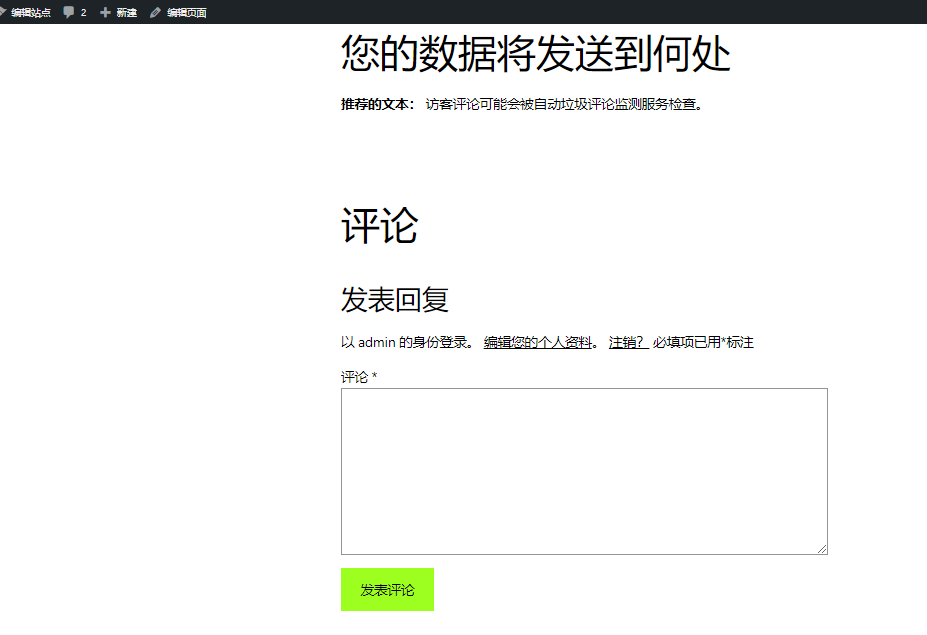Focus the 评论 comment text area

pyautogui.click(x=584, y=471)
